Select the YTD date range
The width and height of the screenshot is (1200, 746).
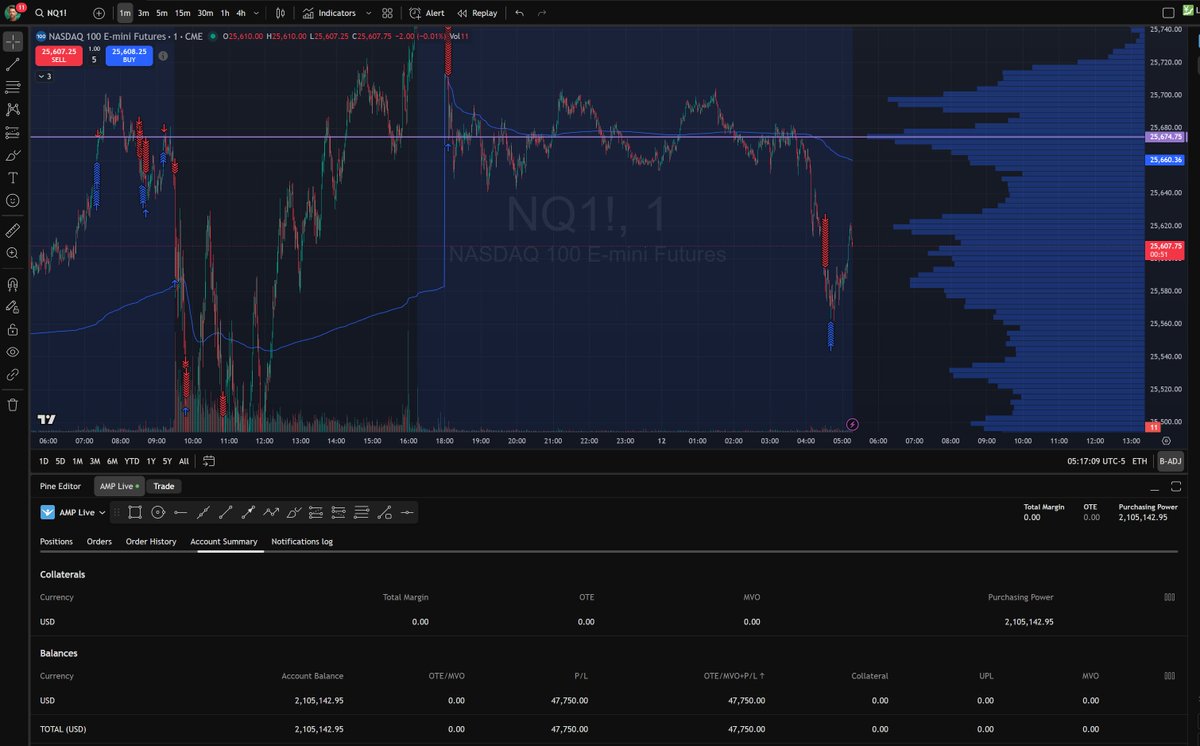click(131, 461)
